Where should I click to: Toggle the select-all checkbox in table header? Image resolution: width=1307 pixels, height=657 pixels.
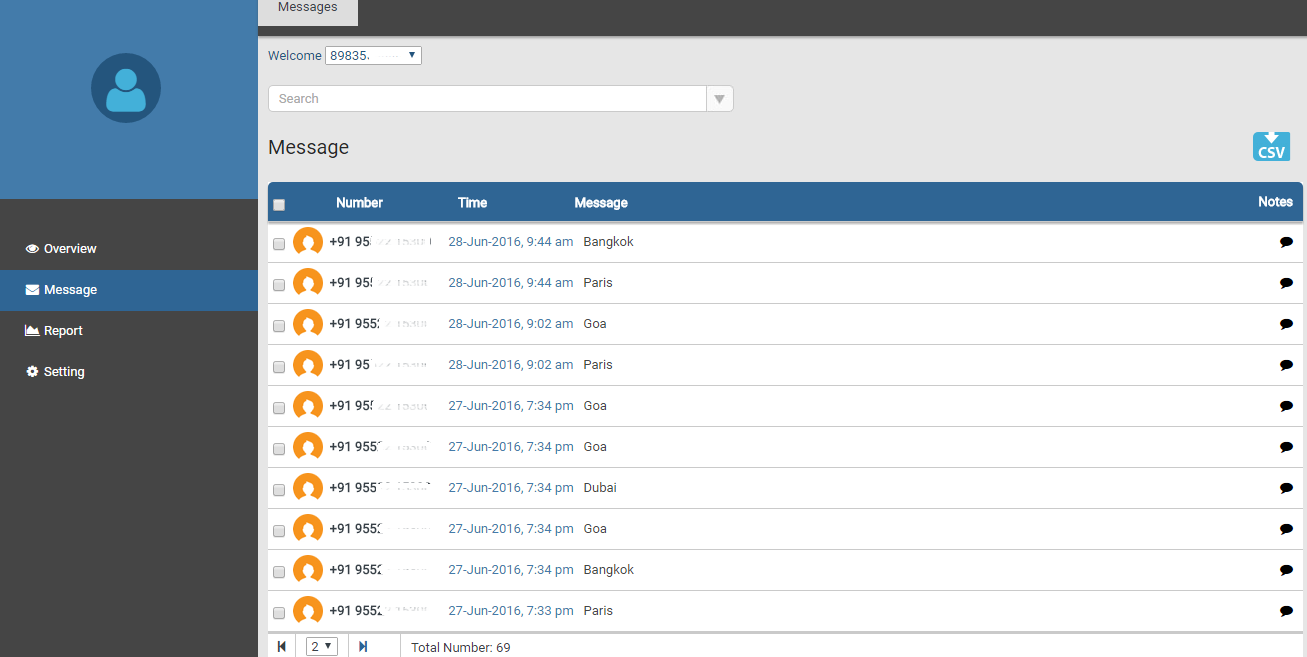click(279, 205)
